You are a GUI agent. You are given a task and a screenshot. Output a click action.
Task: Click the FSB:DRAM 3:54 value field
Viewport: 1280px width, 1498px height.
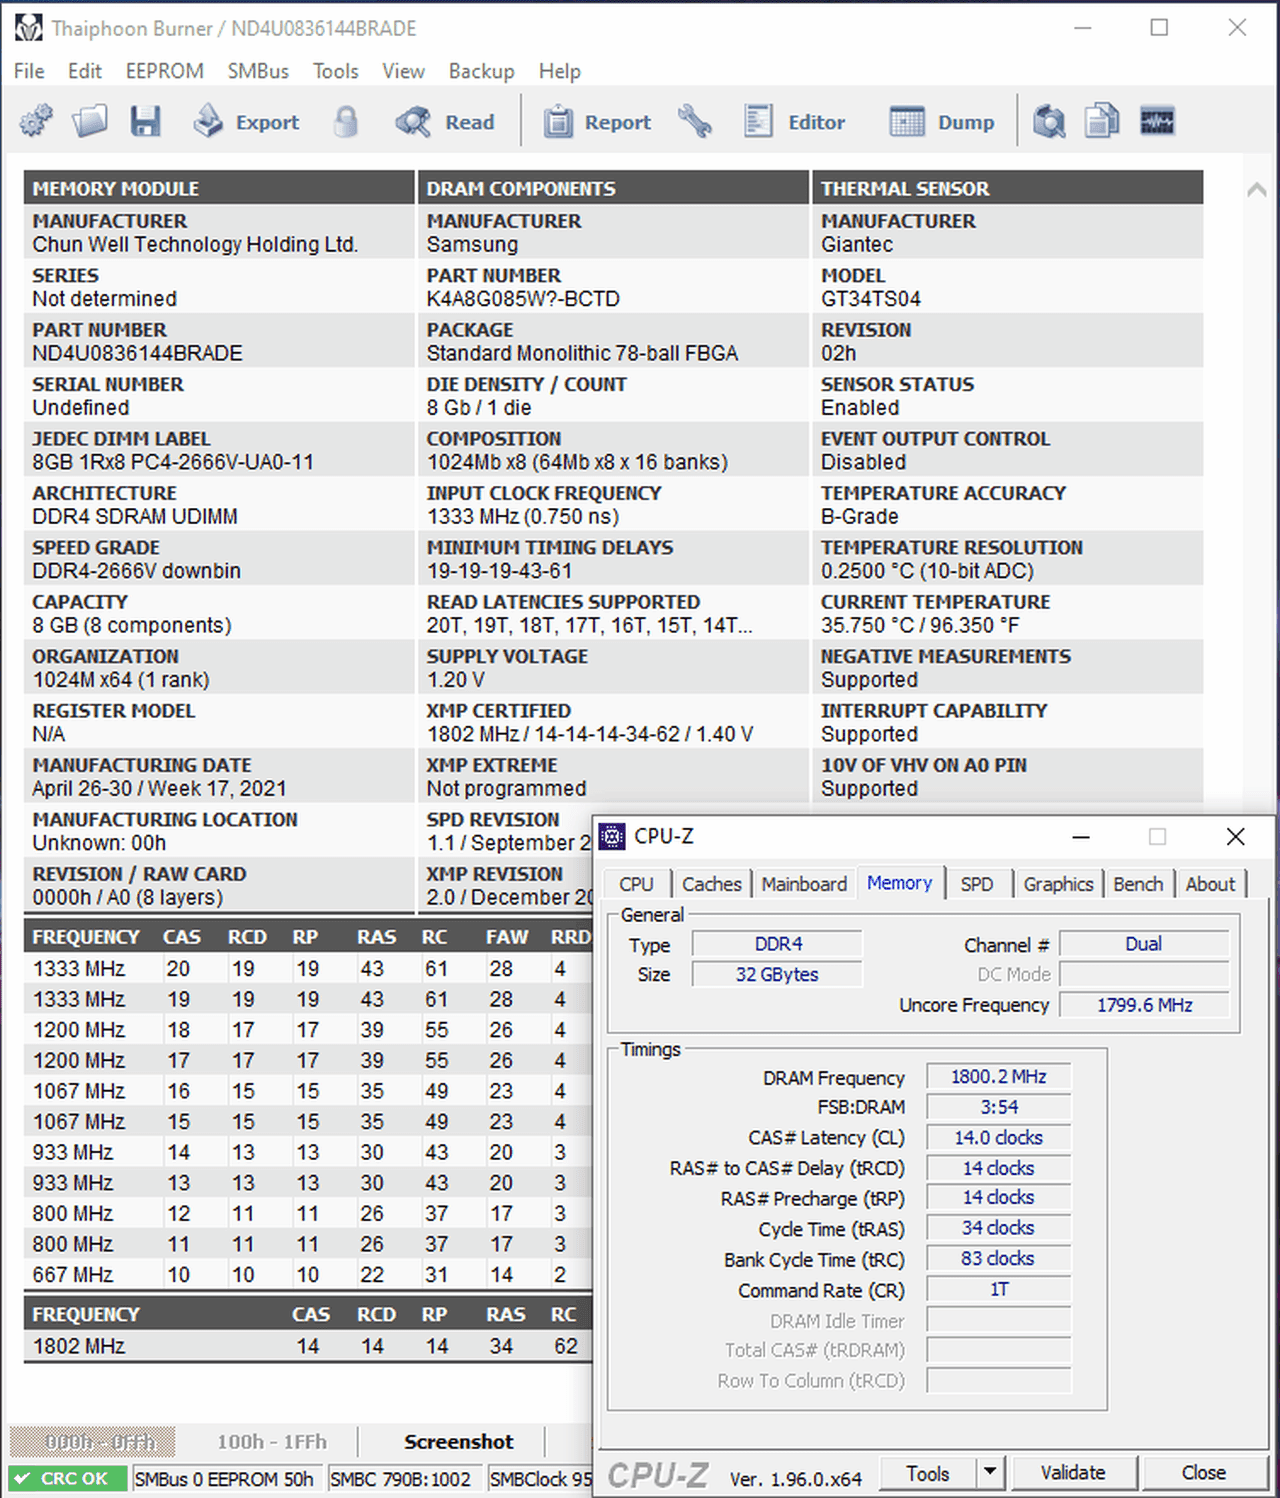pos(998,1107)
